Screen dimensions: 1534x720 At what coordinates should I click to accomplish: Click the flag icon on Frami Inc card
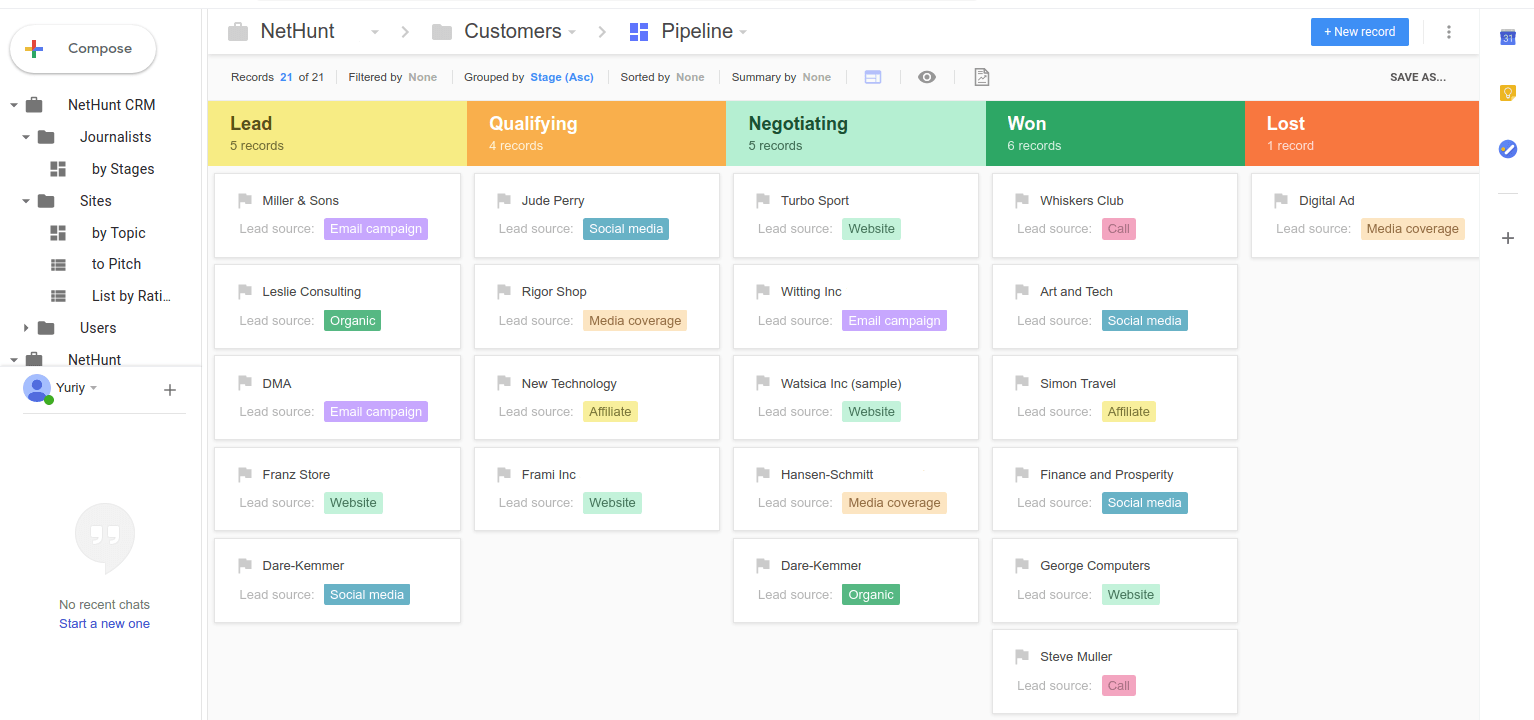504,475
